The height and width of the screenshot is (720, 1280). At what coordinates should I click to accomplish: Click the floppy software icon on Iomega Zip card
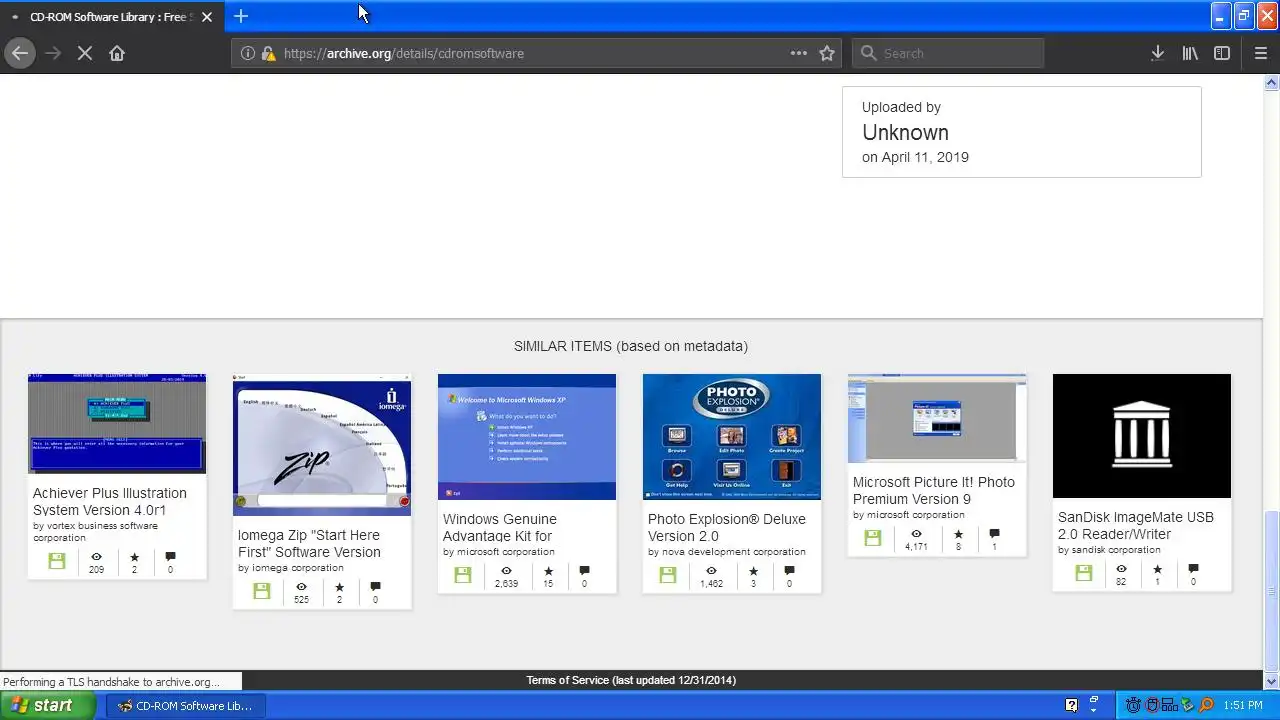coord(262,591)
